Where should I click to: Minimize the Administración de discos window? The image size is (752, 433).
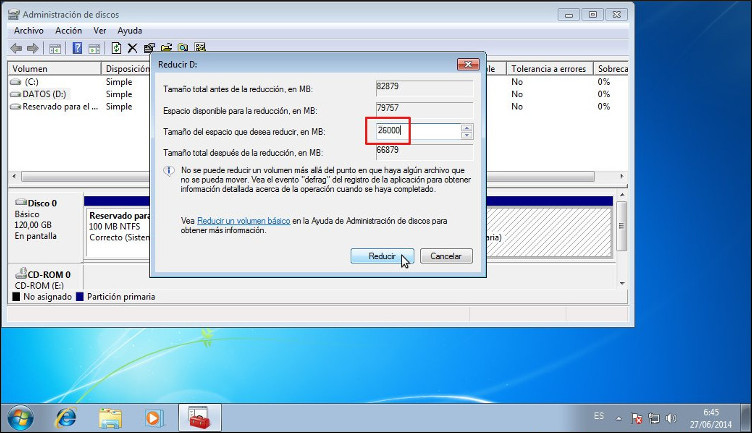(x=569, y=15)
